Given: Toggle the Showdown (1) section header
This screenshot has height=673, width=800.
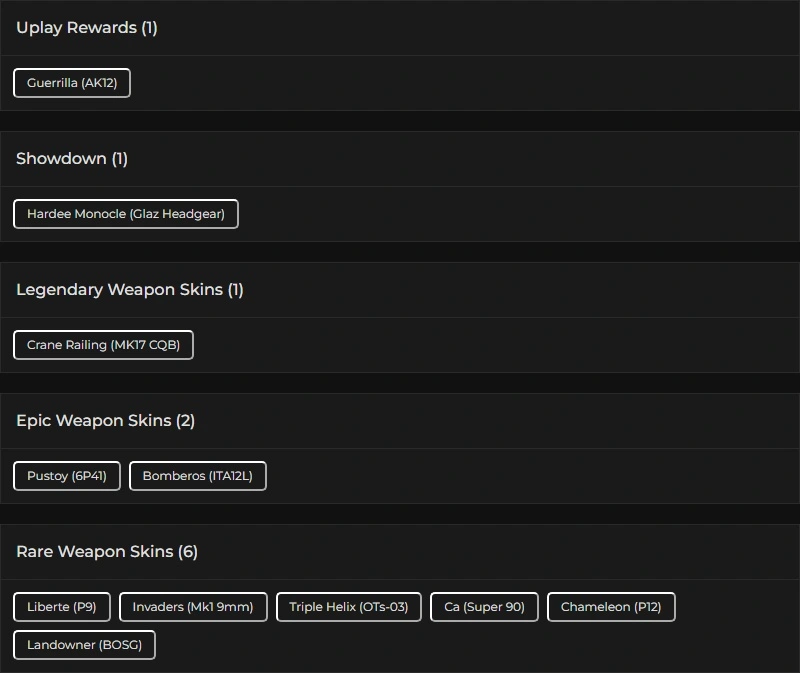Looking at the screenshot, I should pyautogui.click(x=400, y=159).
